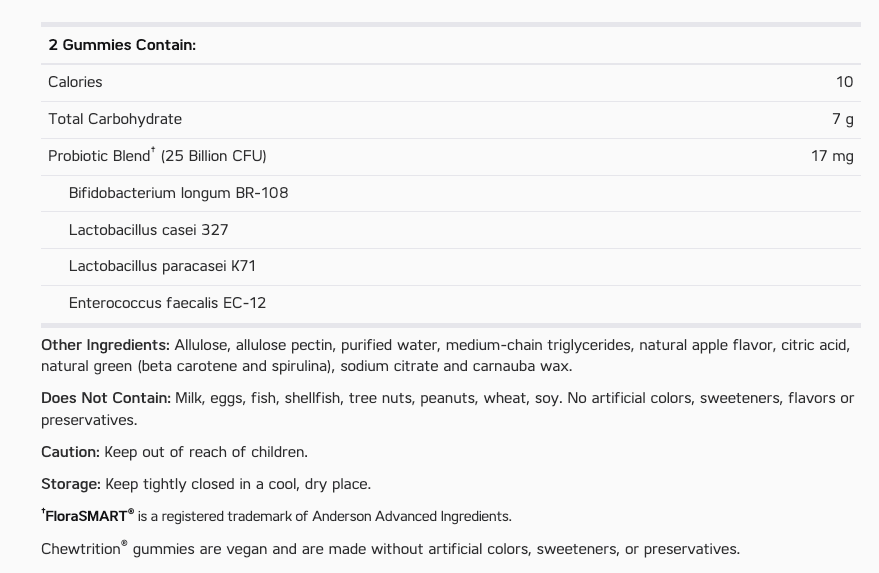Select the 17 mg probiotic blend amount
The image size is (879, 573).
click(x=832, y=156)
